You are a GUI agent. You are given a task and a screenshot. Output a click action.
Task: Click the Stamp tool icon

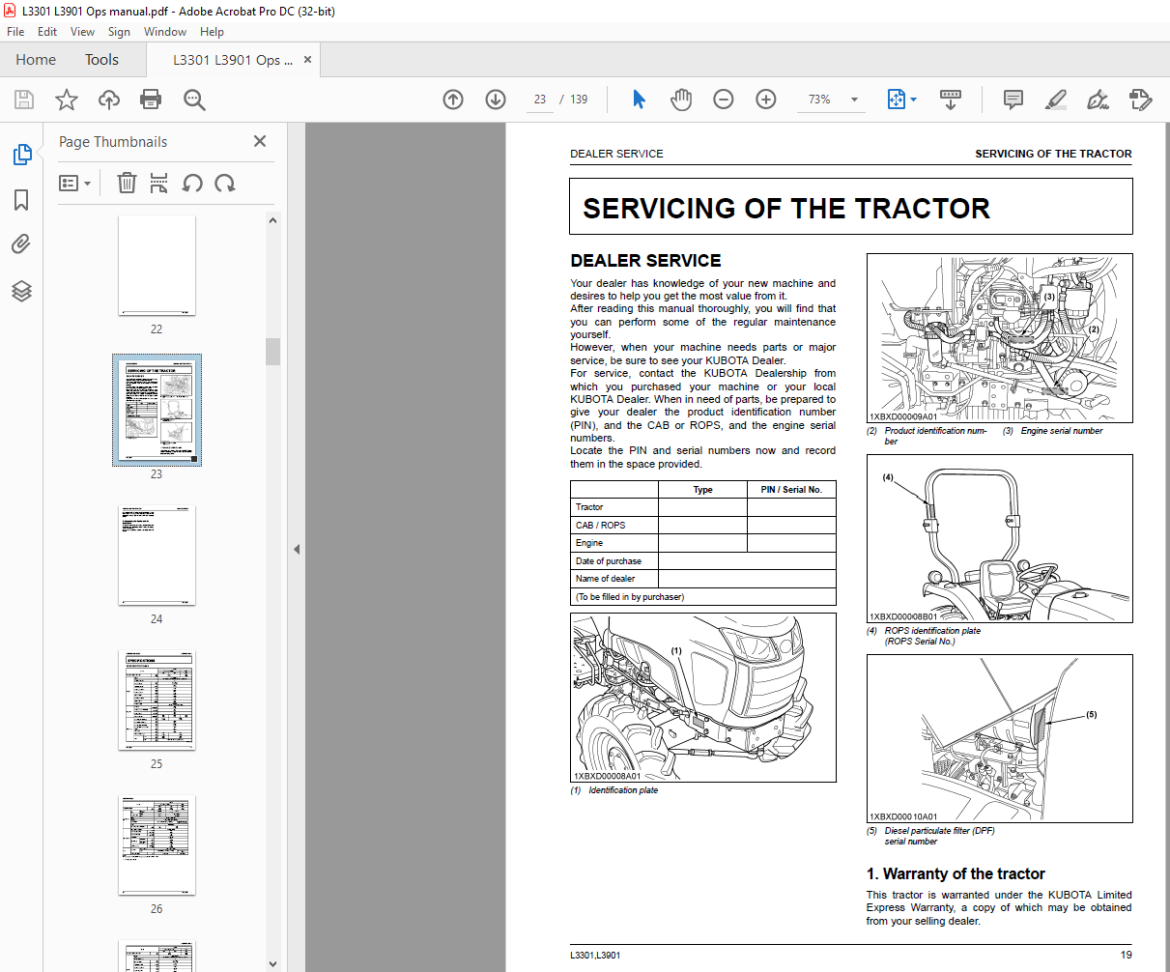pos(1140,99)
